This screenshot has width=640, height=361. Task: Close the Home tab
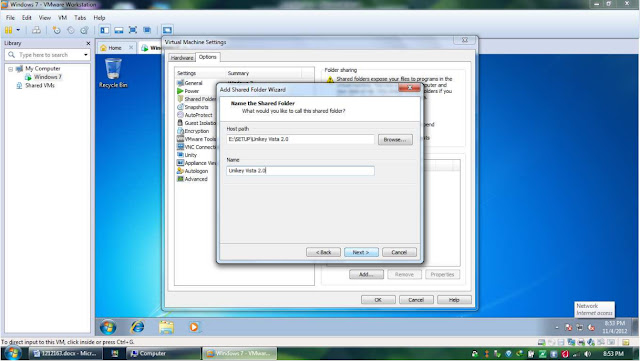131,47
